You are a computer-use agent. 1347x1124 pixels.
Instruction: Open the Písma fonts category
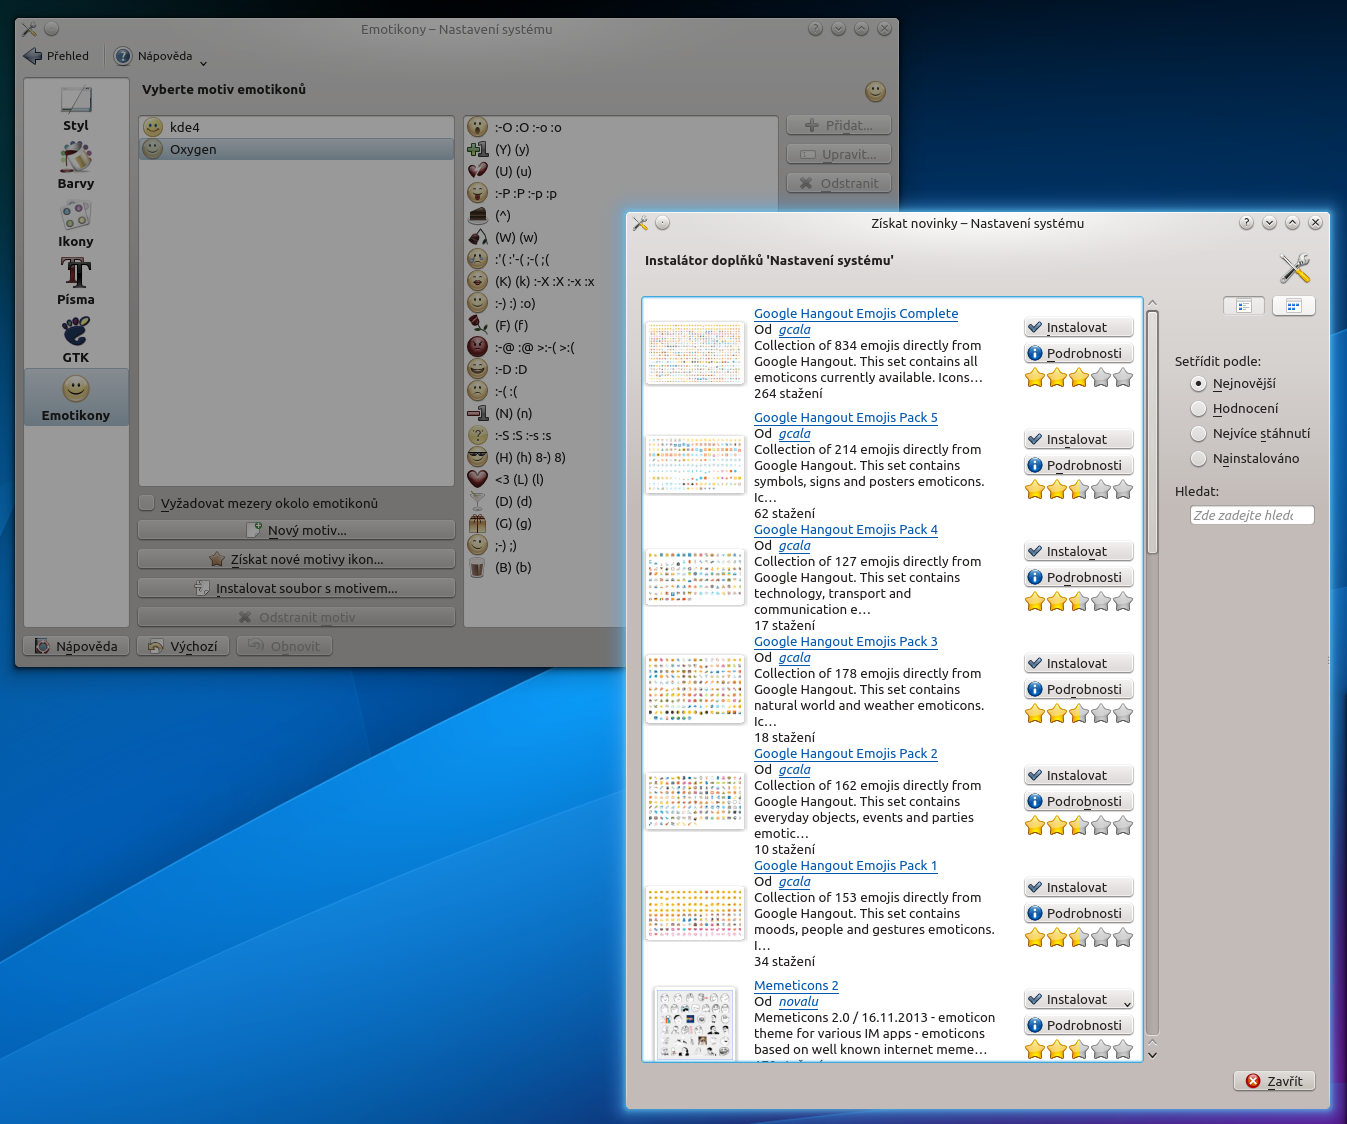click(76, 283)
